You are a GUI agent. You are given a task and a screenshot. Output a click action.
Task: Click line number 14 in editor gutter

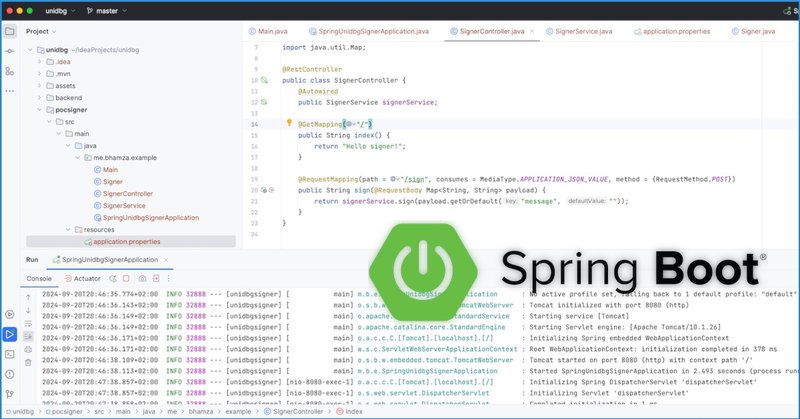coord(254,124)
